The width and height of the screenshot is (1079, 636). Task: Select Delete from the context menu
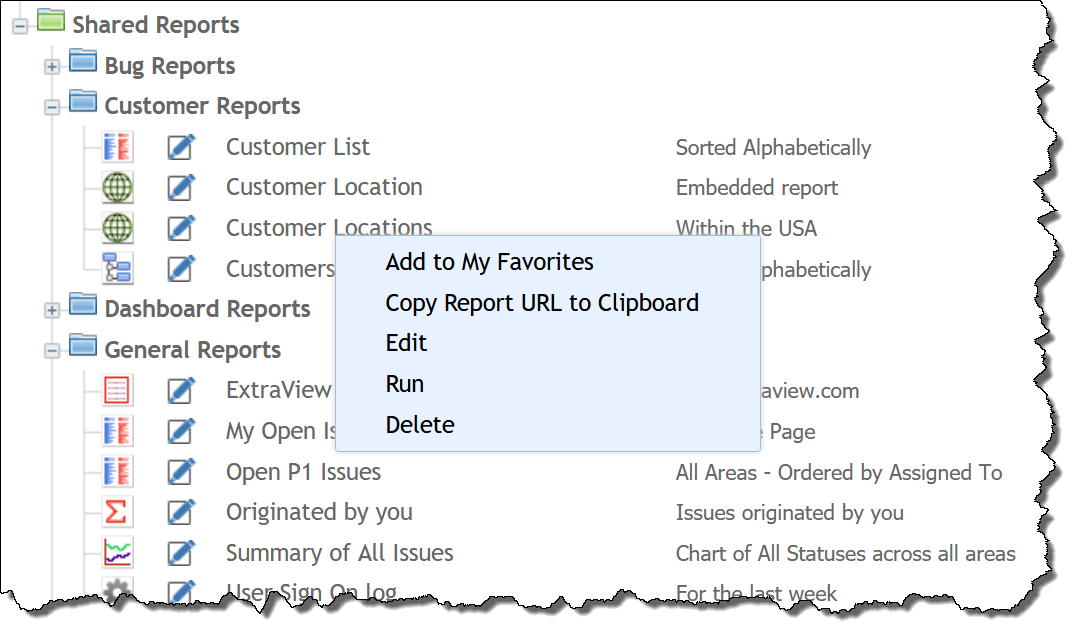coord(420,425)
